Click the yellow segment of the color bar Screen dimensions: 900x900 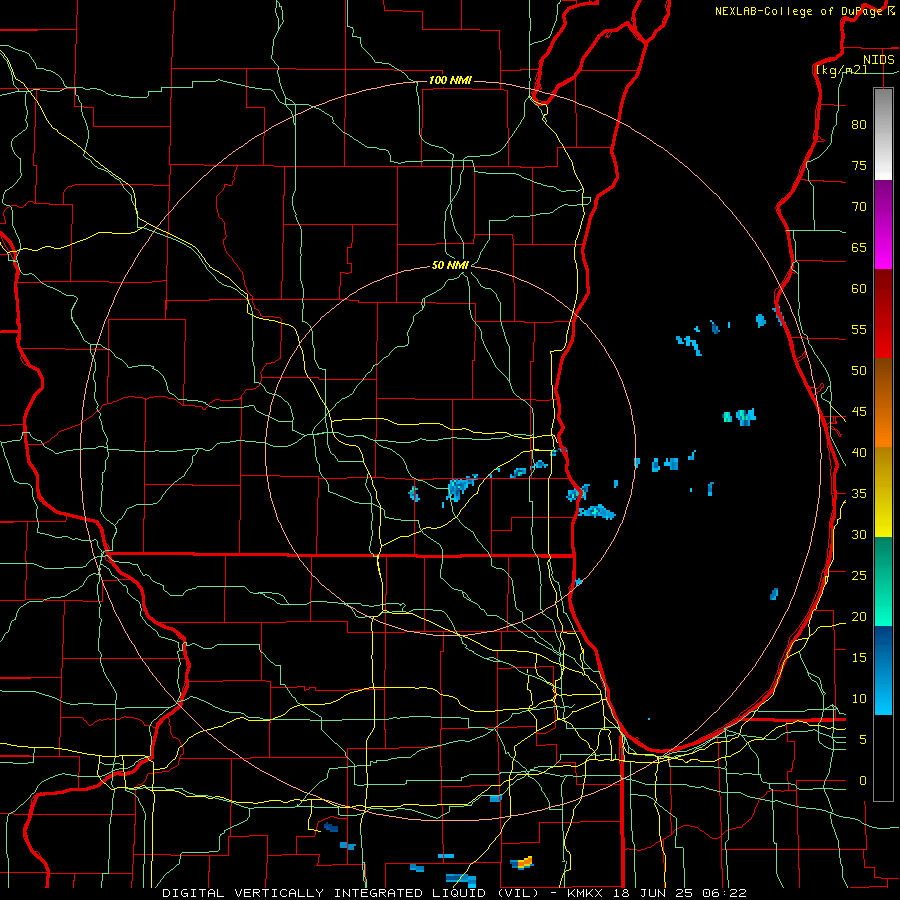[x=883, y=492]
